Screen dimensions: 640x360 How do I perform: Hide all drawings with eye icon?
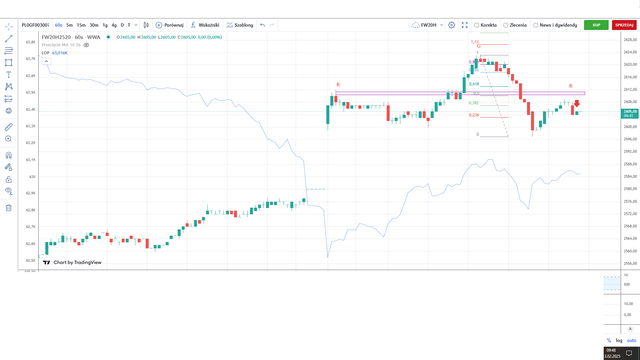[9, 191]
